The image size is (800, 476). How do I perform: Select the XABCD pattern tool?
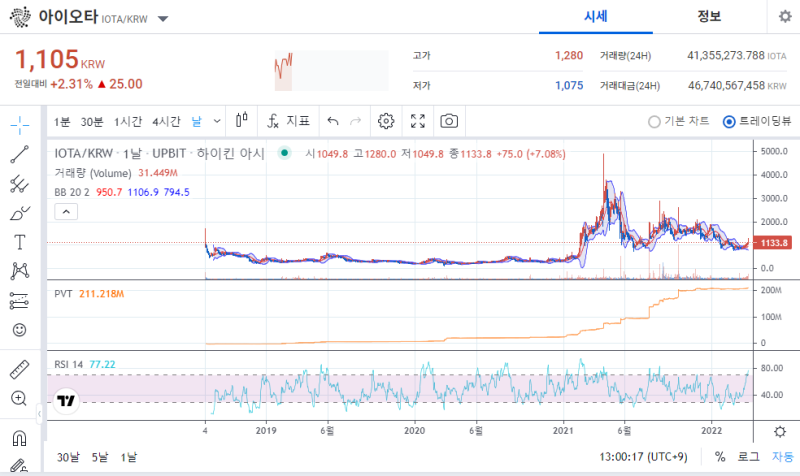20,271
